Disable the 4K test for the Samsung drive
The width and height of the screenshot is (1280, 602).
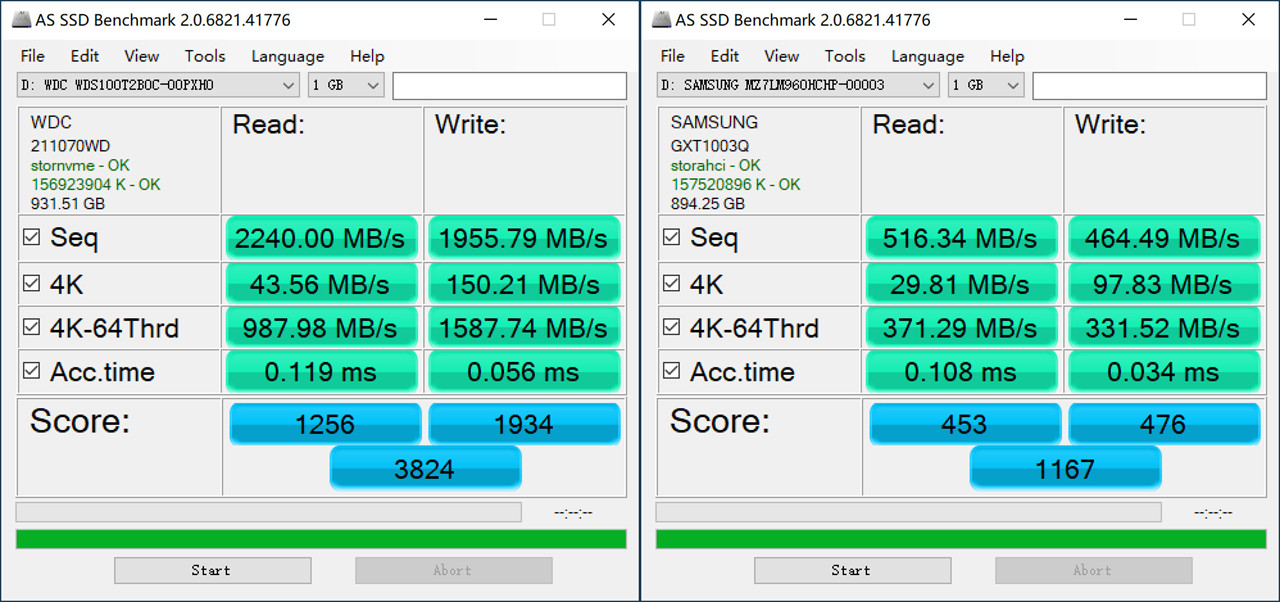pyautogui.click(x=670, y=283)
